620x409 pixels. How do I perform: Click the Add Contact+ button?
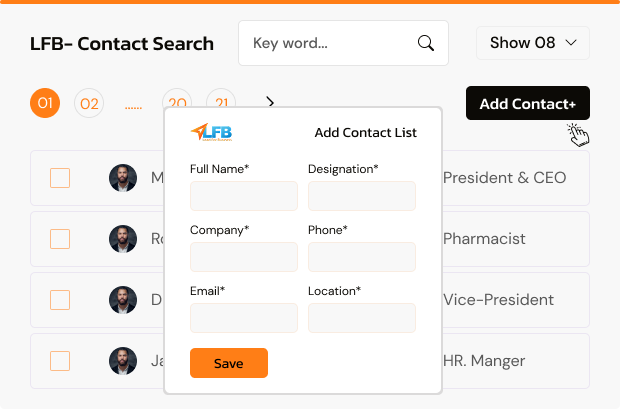click(x=528, y=103)
